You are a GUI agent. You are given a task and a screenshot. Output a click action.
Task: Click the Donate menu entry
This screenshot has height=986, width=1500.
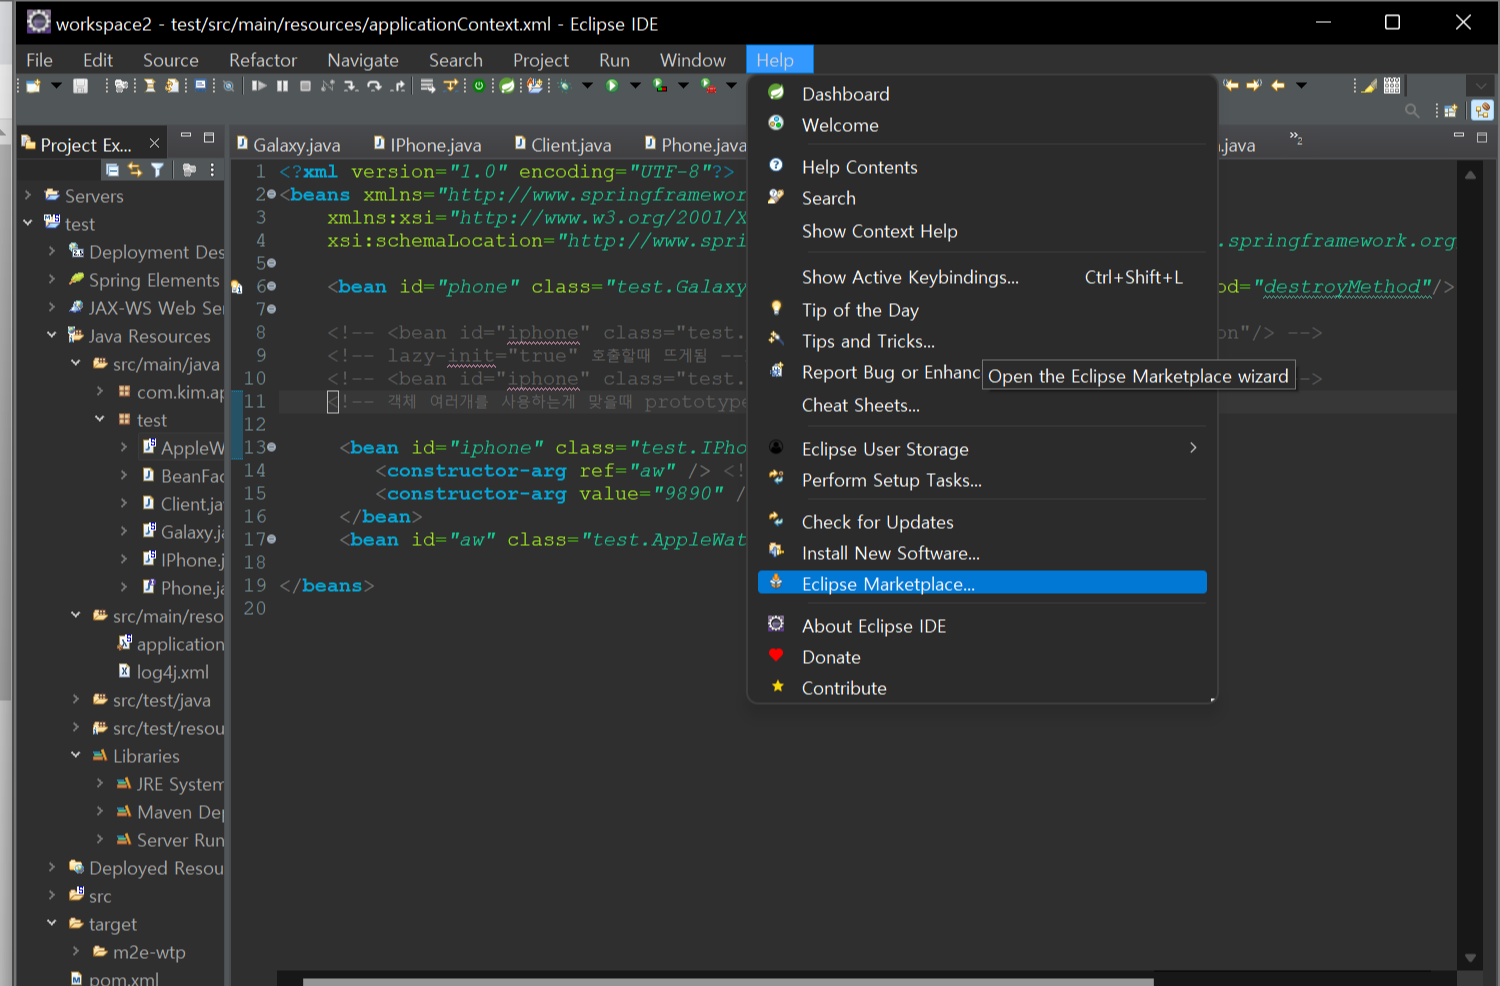(982, 657)
